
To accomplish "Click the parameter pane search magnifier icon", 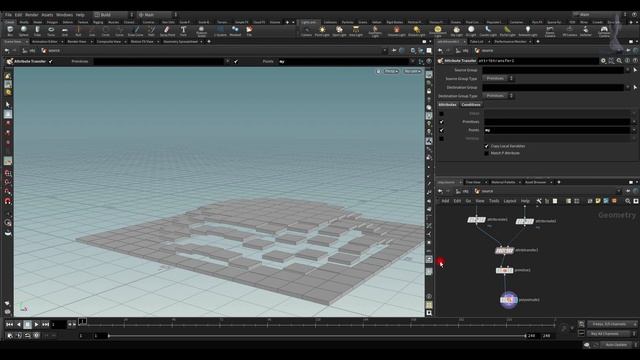I will 619,60.
